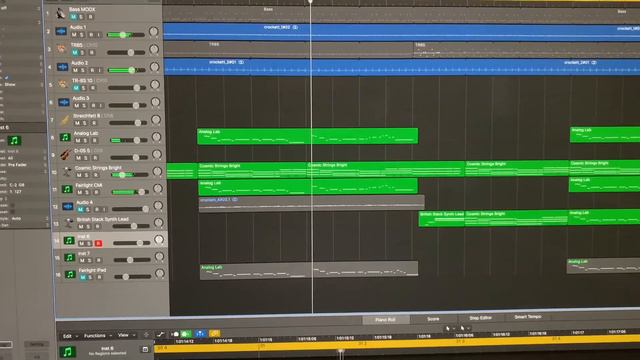Click the Audio 4 waveform track icon
The height and width of the screenshot is (360, 640).
pos(68,206)
